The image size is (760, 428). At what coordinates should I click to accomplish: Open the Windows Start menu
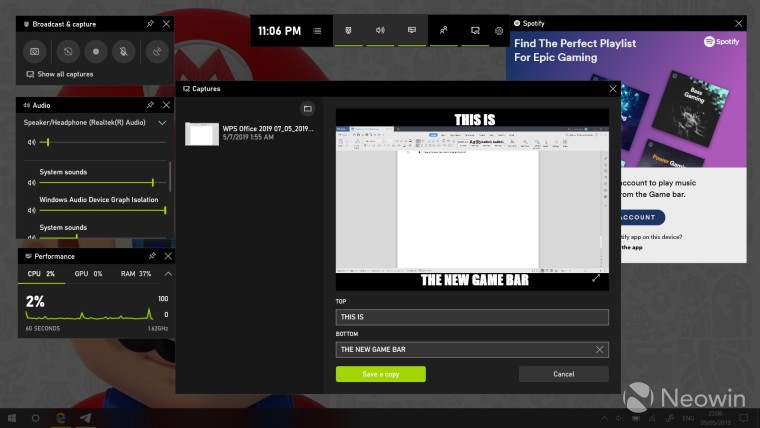tap(12, 418)
